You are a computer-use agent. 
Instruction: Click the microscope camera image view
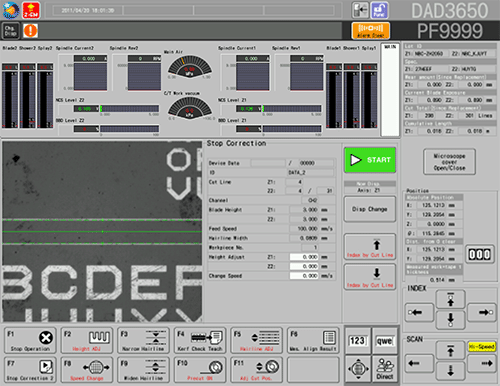pyautogui.click(x=102, y=231)
